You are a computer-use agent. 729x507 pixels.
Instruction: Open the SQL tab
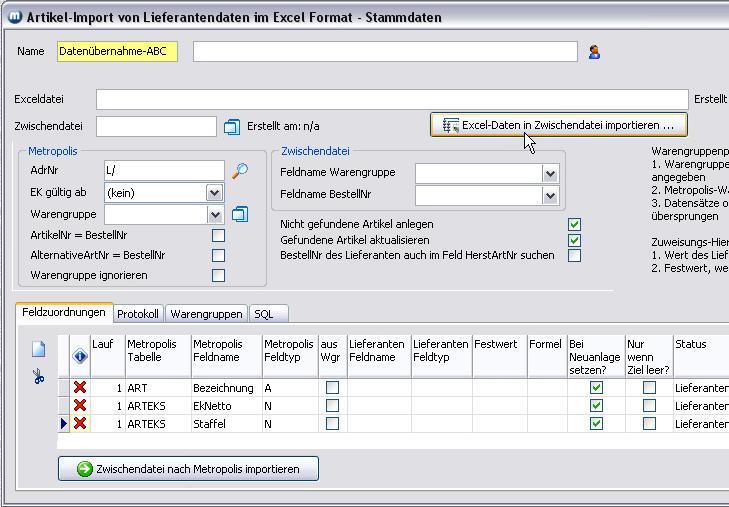(264, 314)
